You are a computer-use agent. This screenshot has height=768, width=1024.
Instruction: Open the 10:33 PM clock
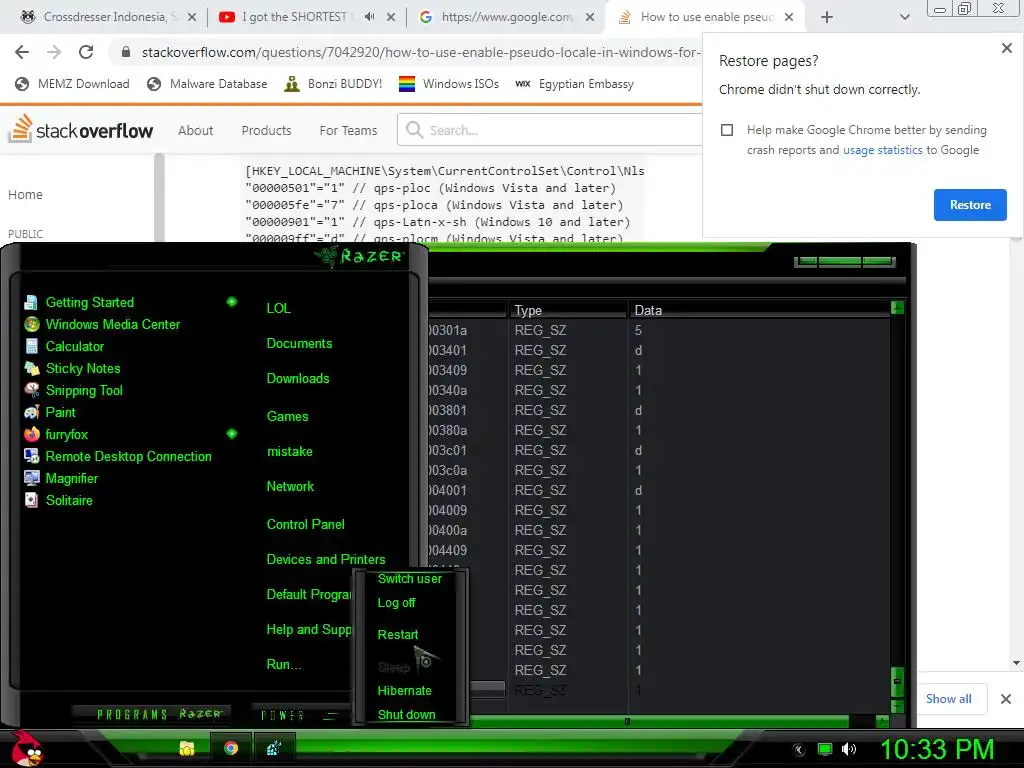pos(936,749)
